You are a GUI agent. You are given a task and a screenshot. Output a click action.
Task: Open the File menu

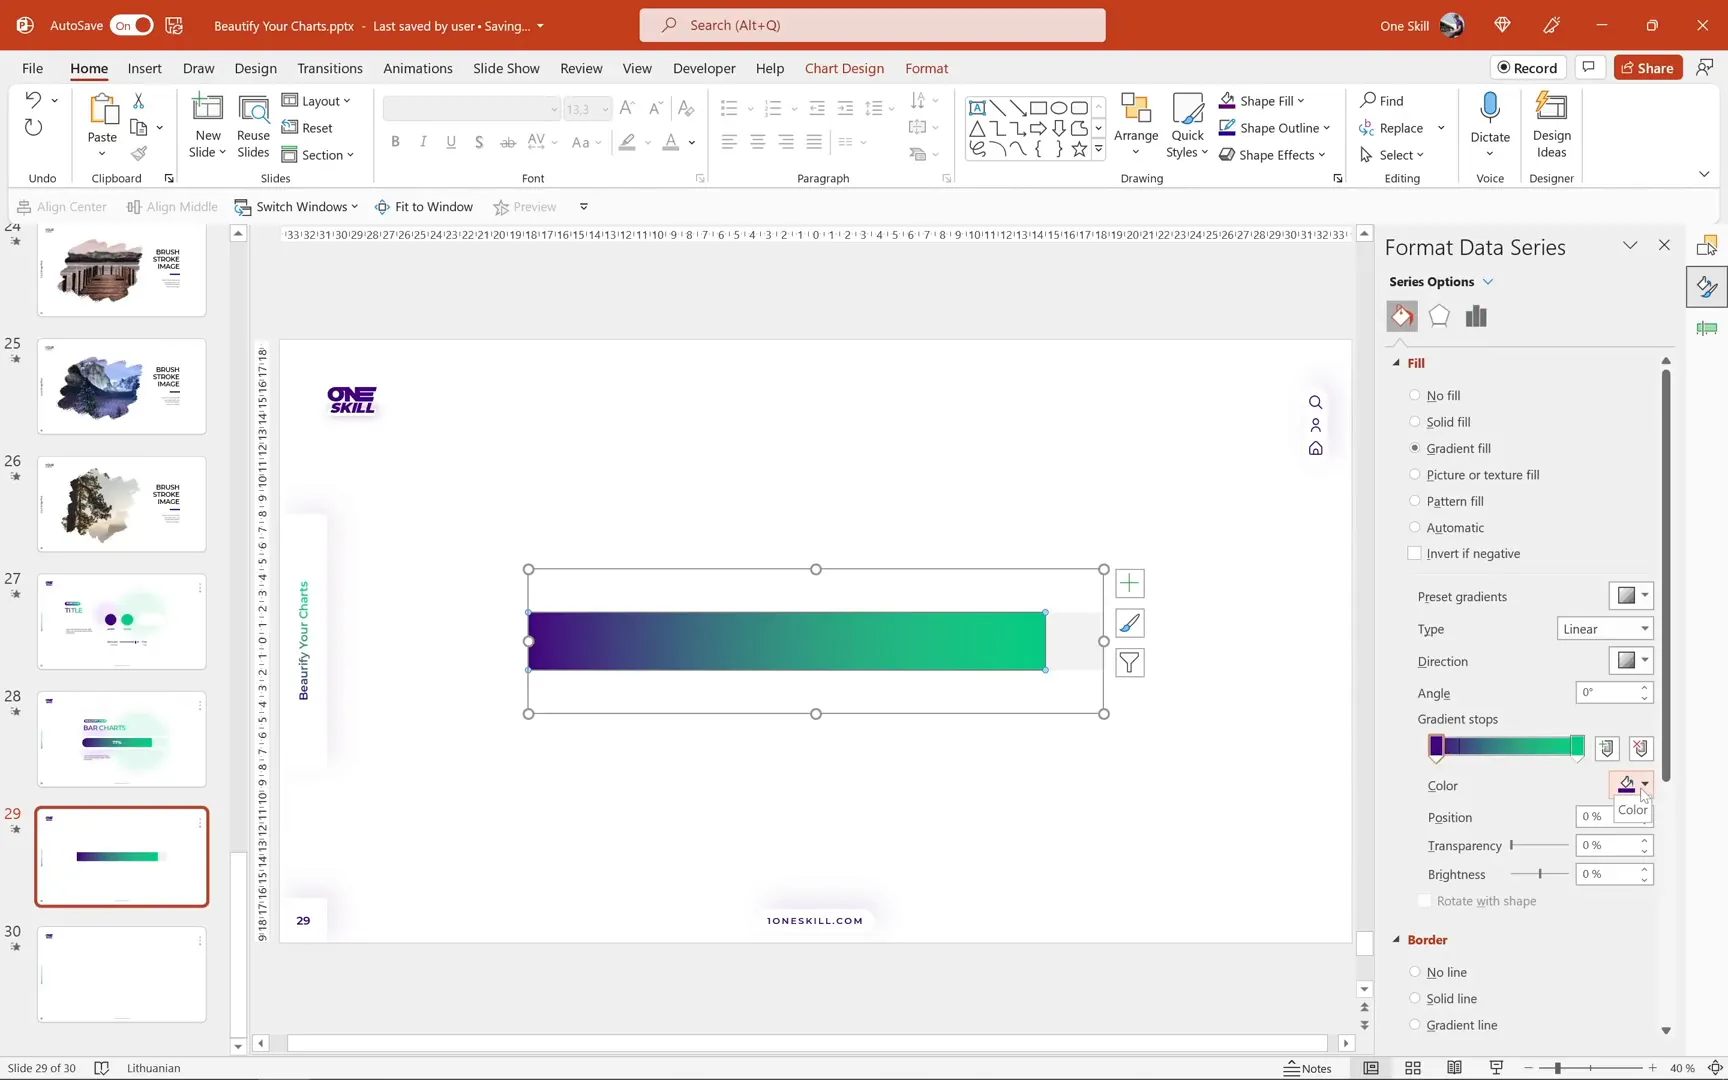click(x=33, y=68)
